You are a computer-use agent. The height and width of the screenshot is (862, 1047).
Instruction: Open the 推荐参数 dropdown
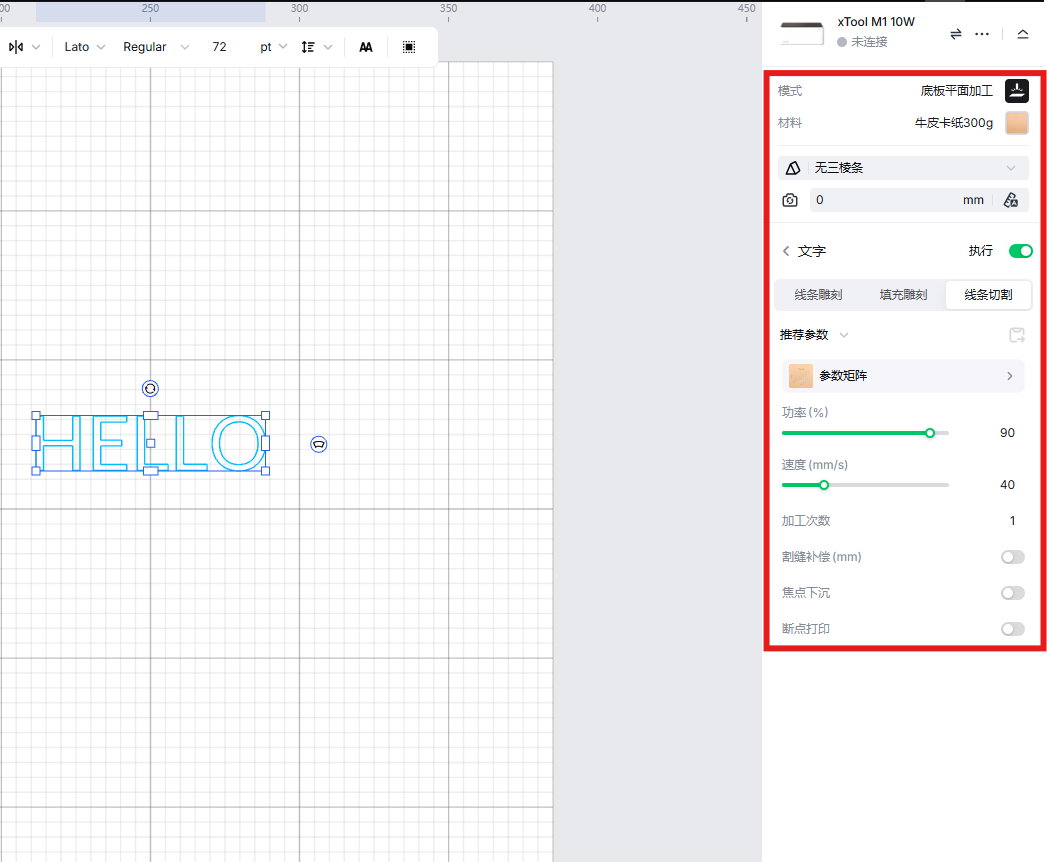pyautogui.click(x=814, y=335)
